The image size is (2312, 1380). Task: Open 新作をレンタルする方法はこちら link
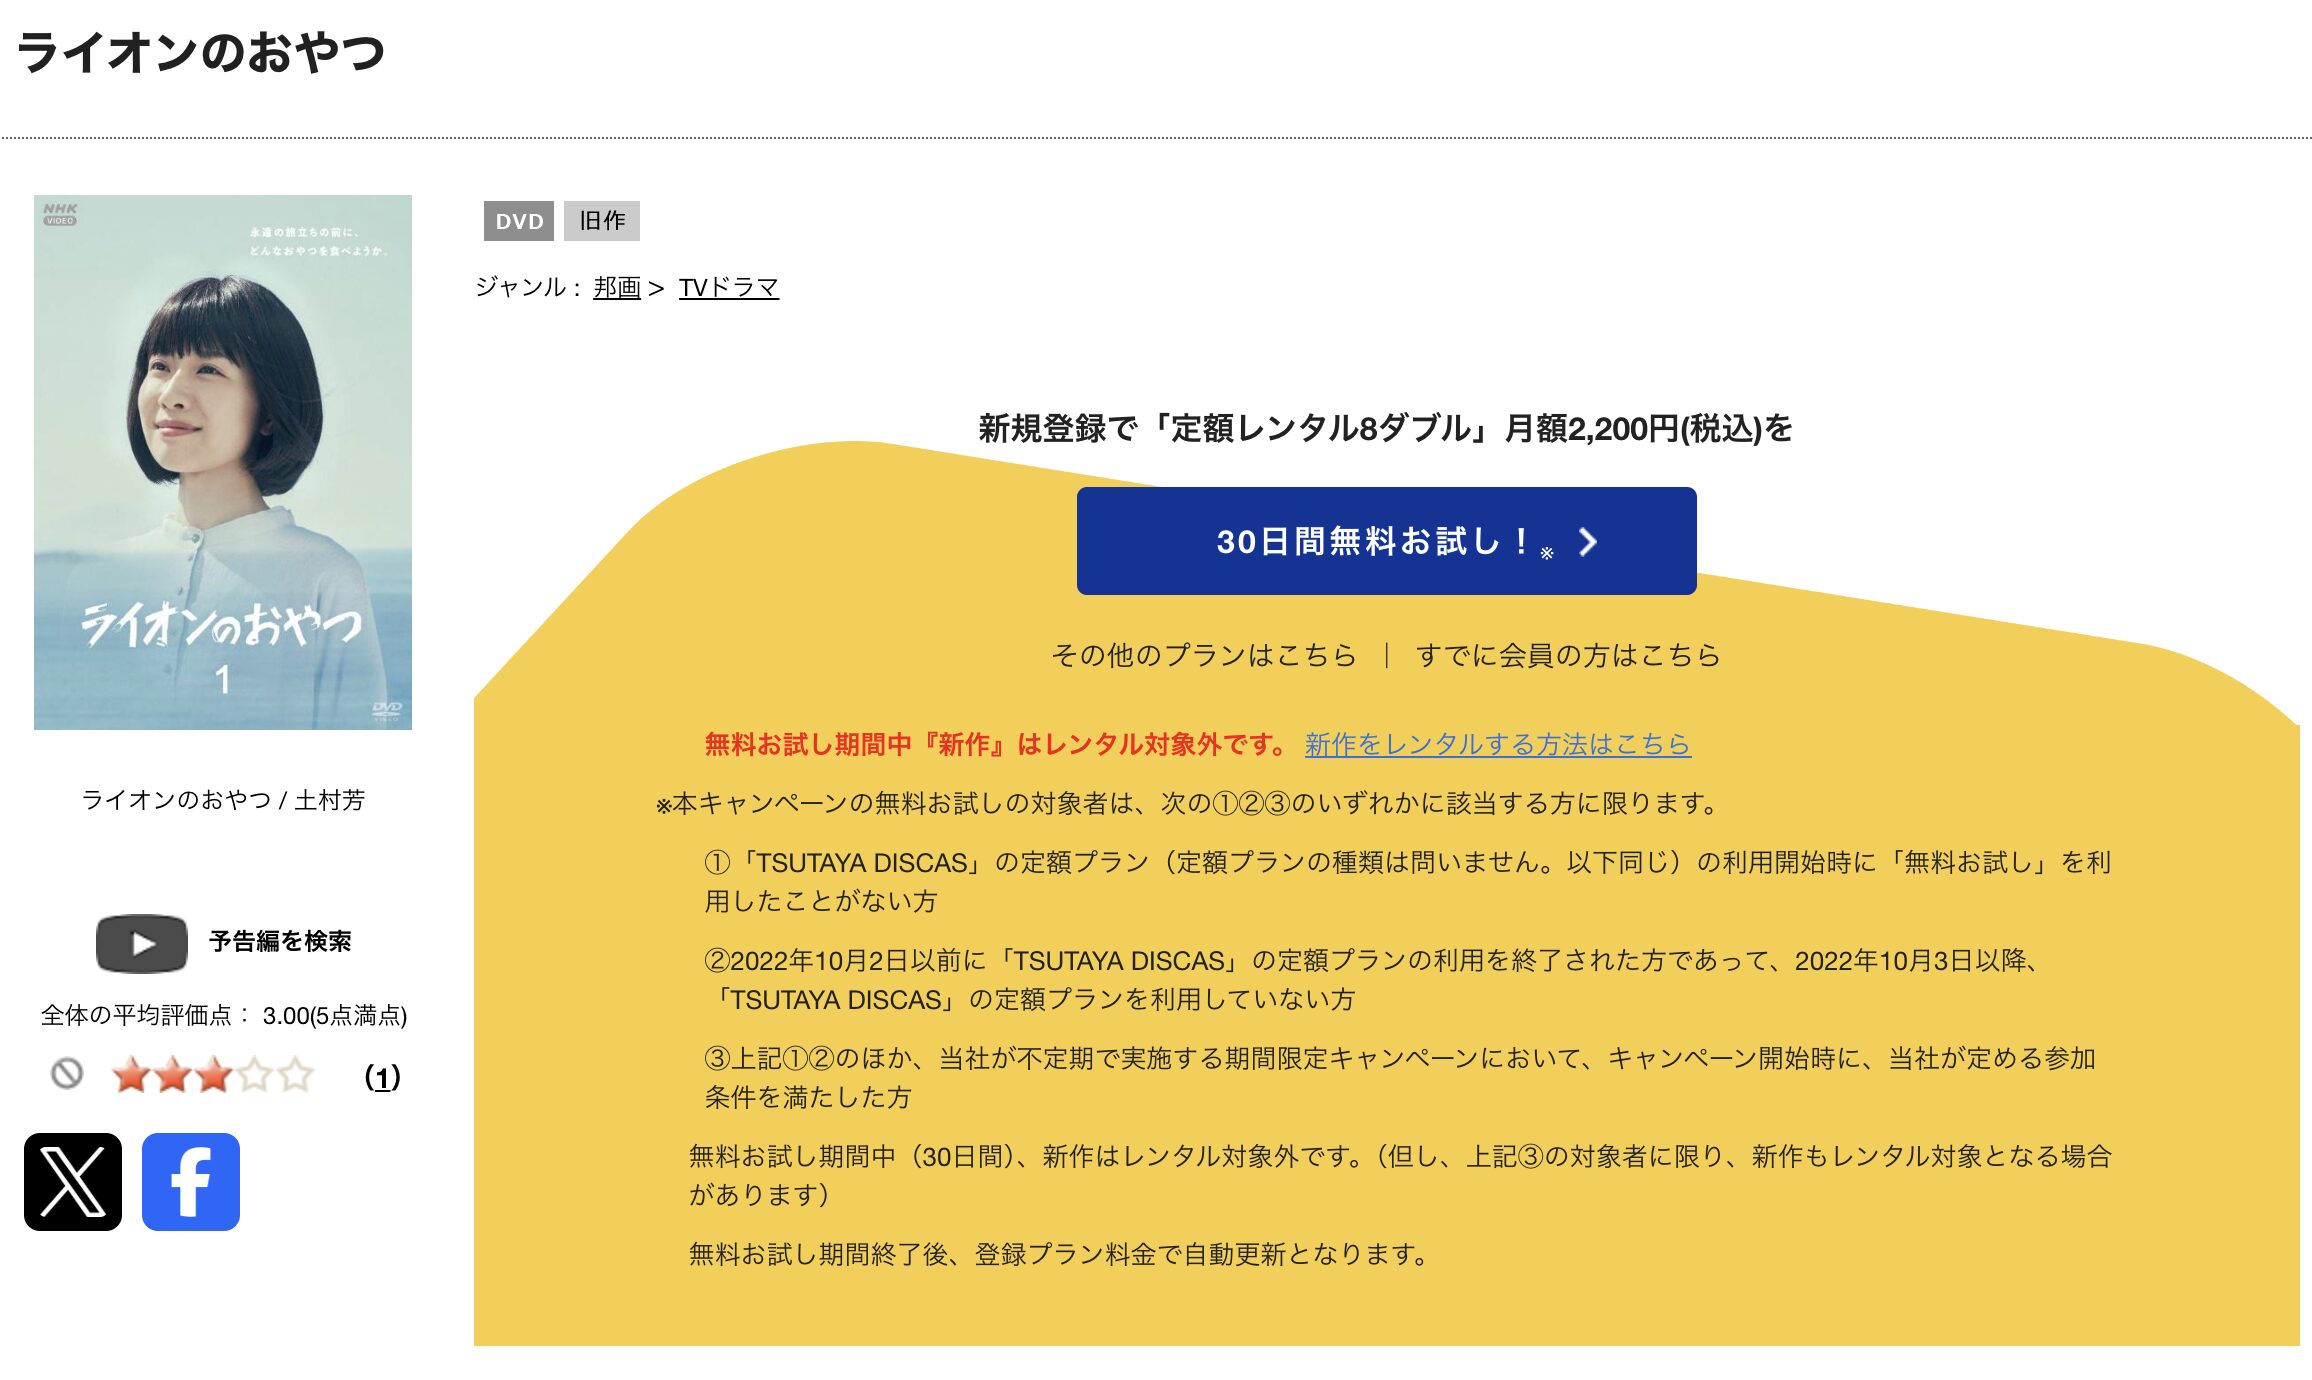[1498, 745]
